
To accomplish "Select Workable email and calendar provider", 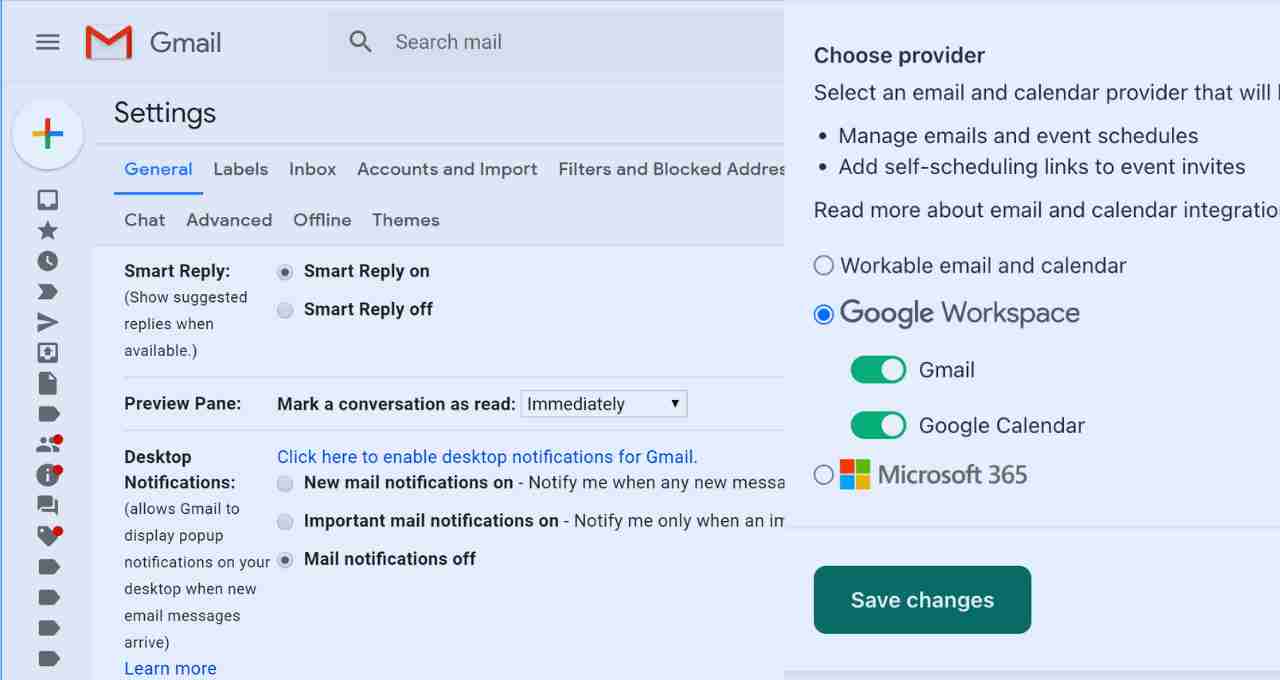I will pyautogui.click(x=823, y=266).
